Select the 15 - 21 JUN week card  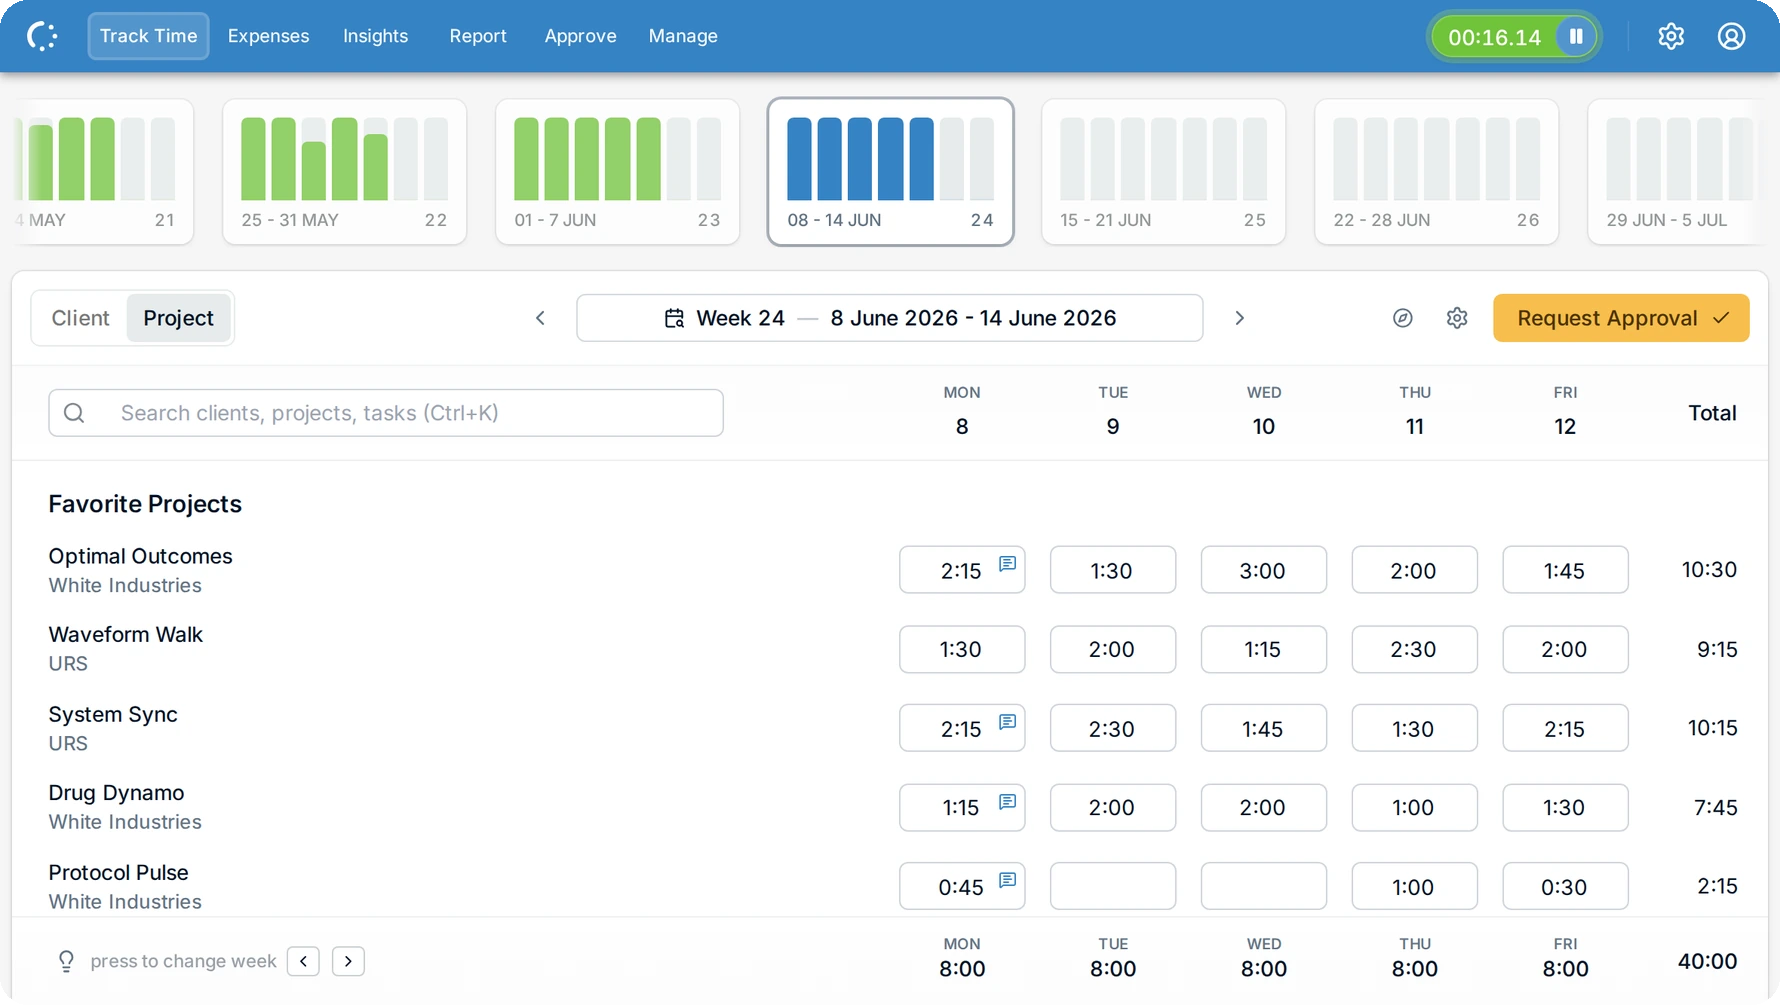[1163, 172]
